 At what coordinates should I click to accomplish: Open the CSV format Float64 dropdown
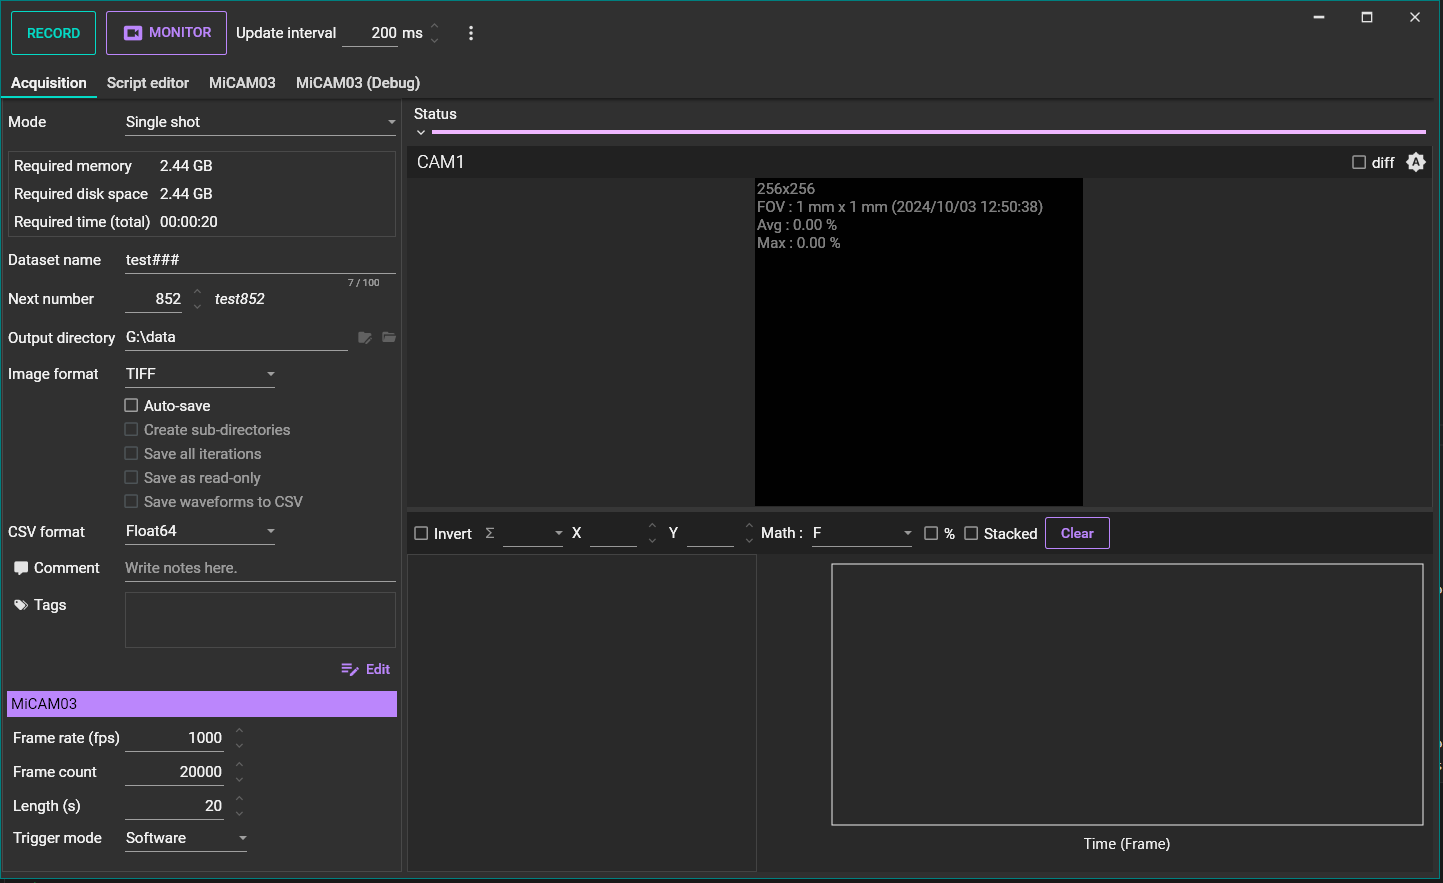coord(200,531)
